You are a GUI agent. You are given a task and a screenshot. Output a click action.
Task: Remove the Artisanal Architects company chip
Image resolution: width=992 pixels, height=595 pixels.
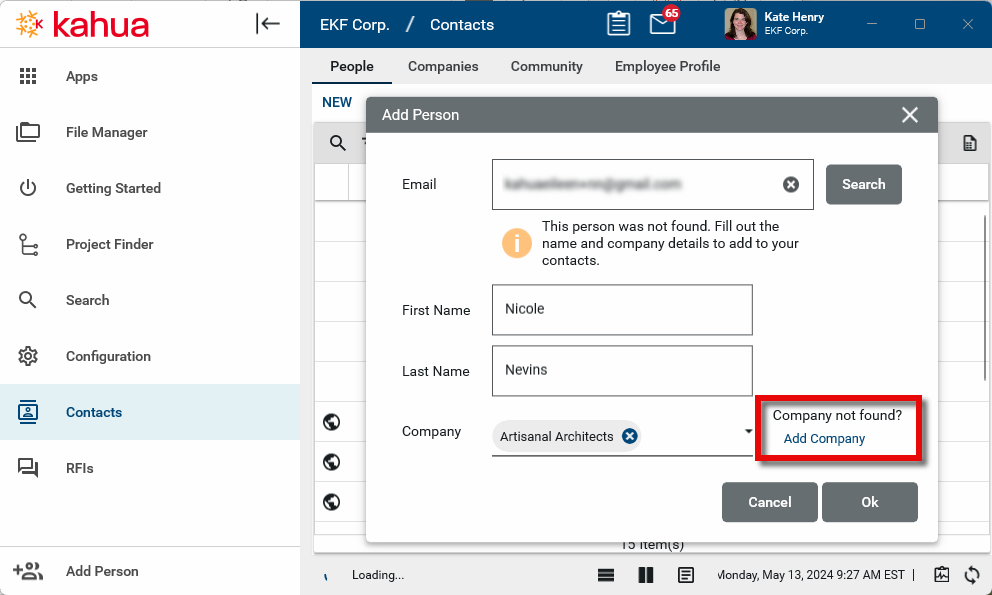(629, 436)
